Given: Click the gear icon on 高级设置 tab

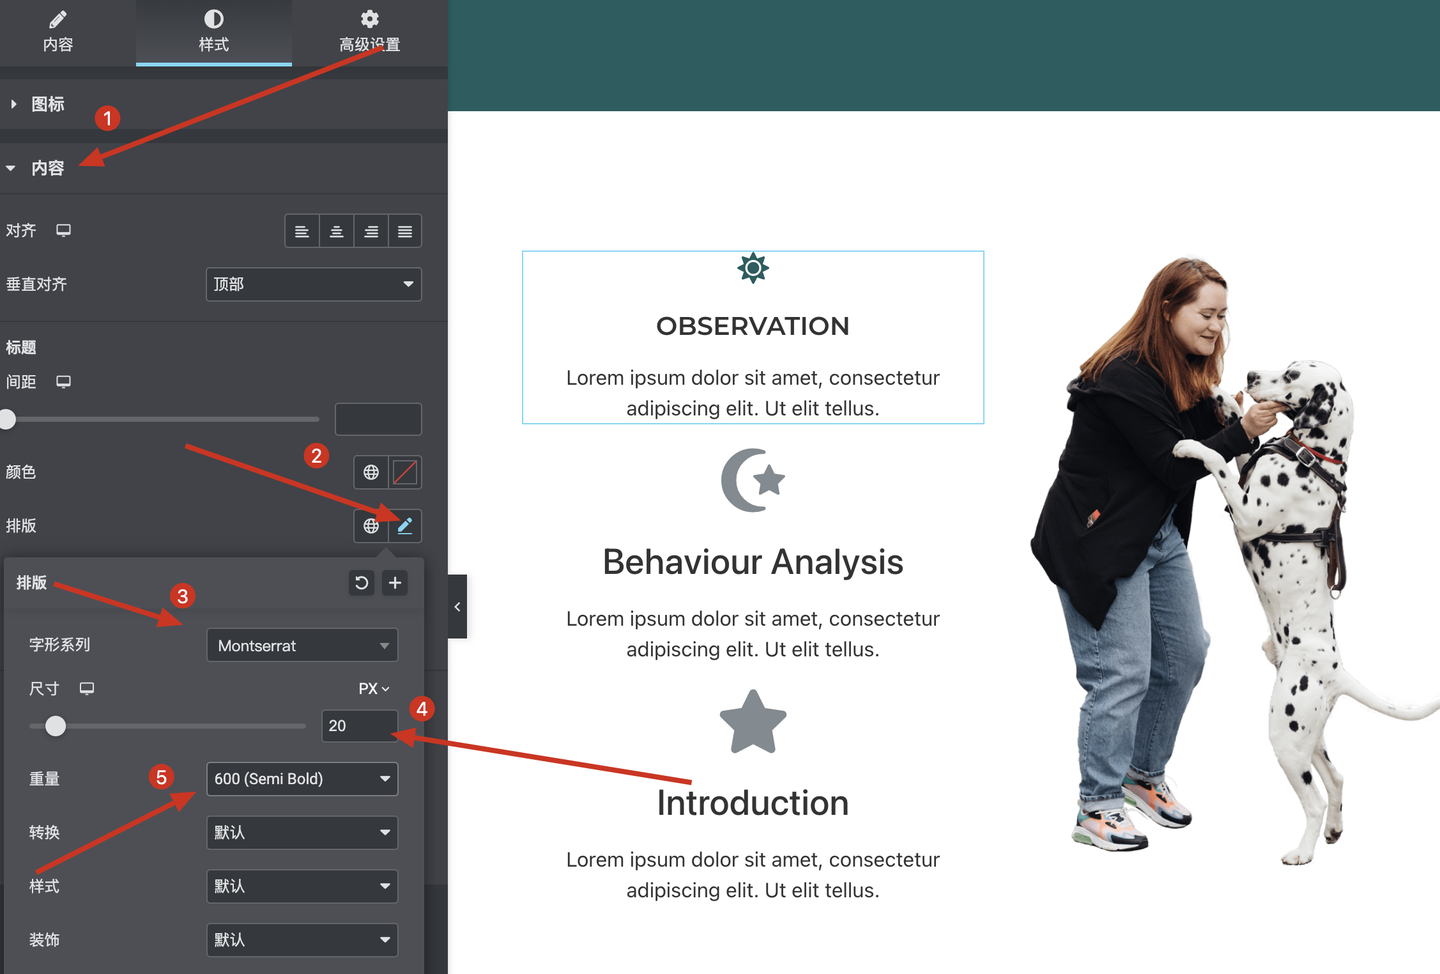Looking at the screenshot, I should coord(370,19).
